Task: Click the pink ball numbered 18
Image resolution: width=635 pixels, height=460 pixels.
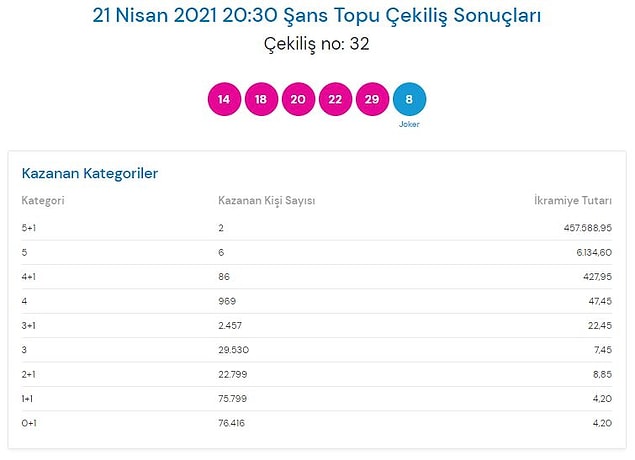Action: (261, 99)
